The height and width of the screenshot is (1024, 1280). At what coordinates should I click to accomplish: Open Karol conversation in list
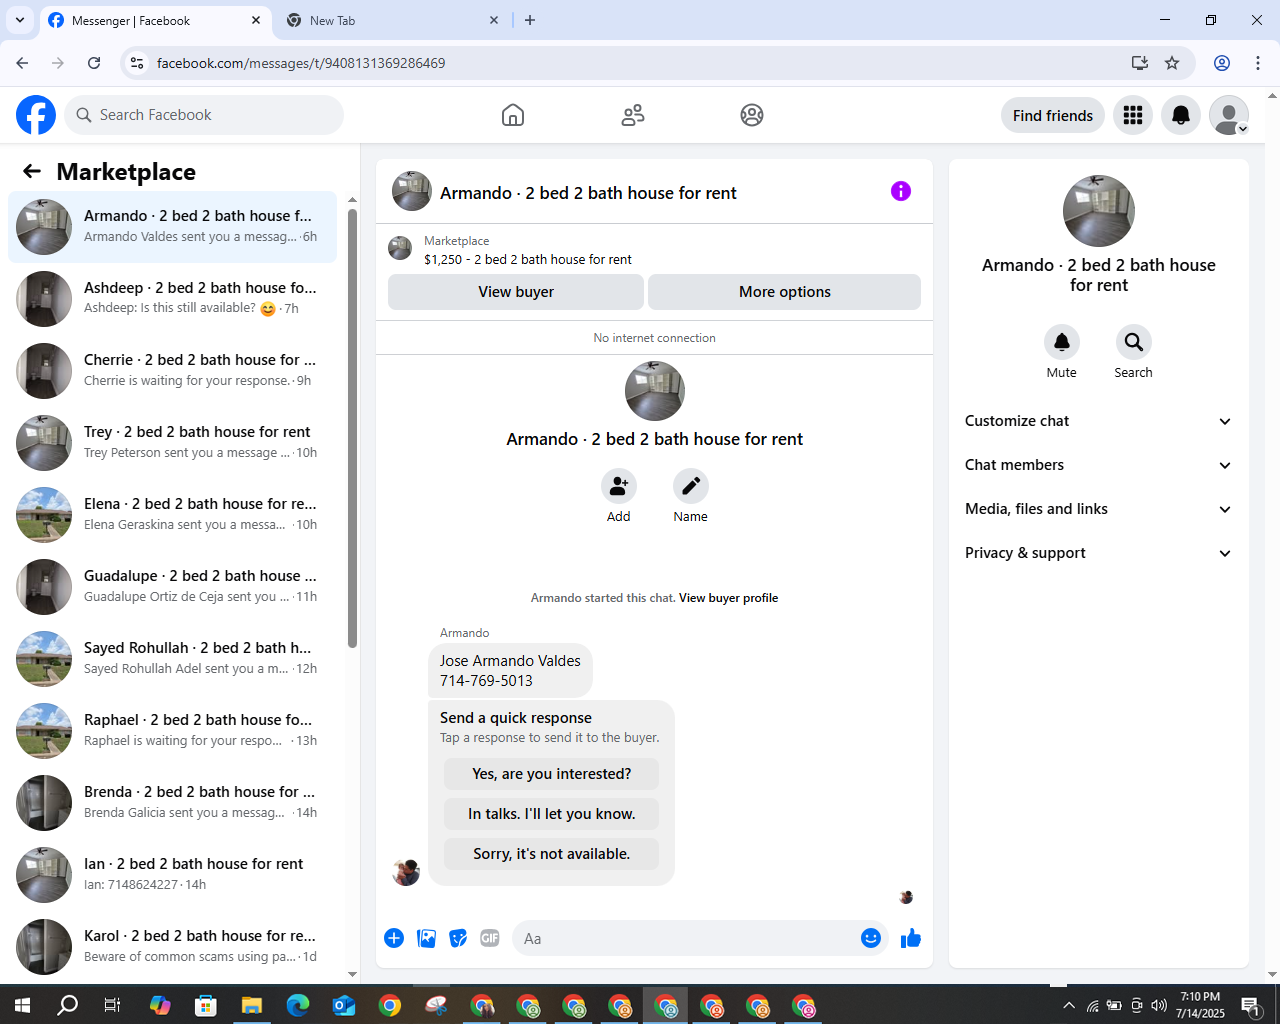(x=172, y=947)
